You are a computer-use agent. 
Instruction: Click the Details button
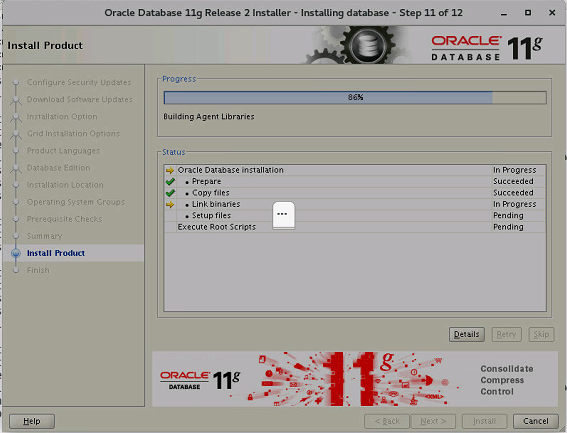pyautogui.click(x=466, y=334)
